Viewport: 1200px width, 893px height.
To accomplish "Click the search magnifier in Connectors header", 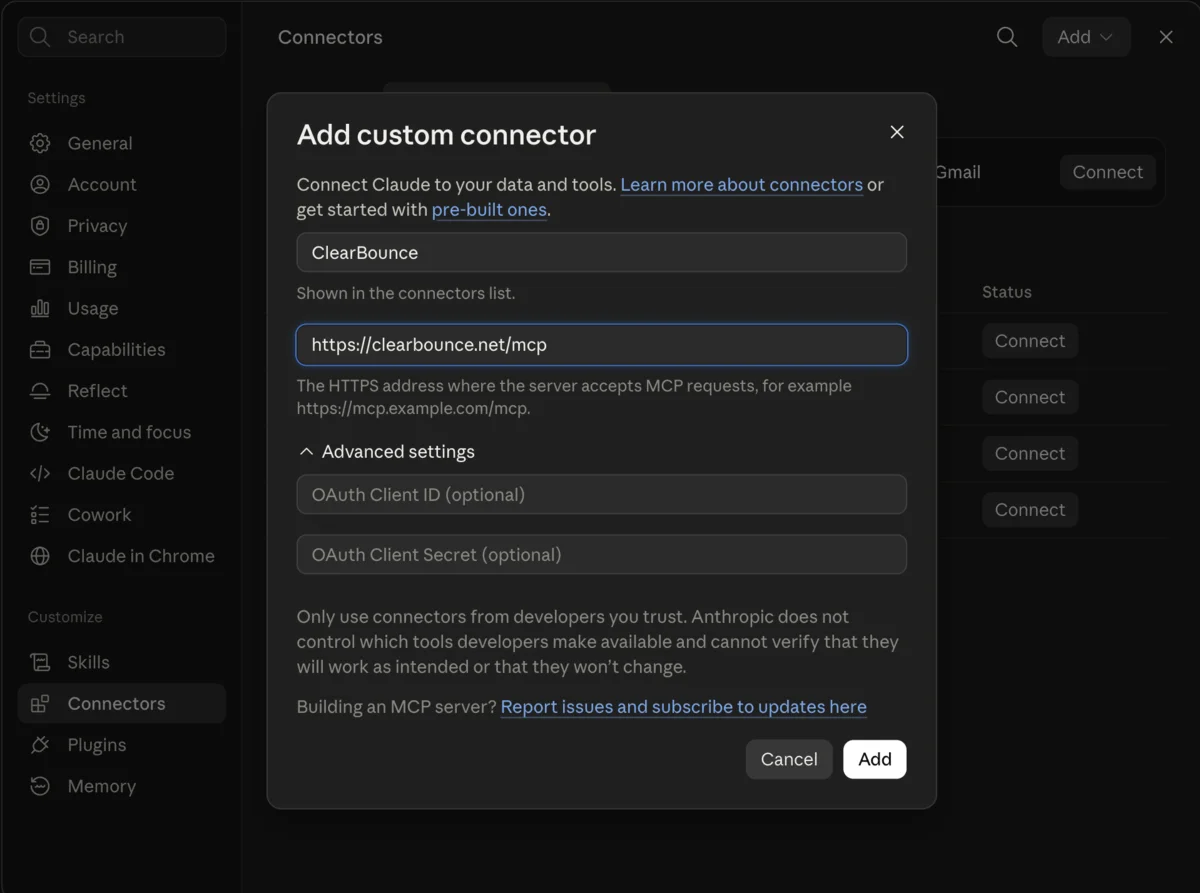I will coord(1007,37).
